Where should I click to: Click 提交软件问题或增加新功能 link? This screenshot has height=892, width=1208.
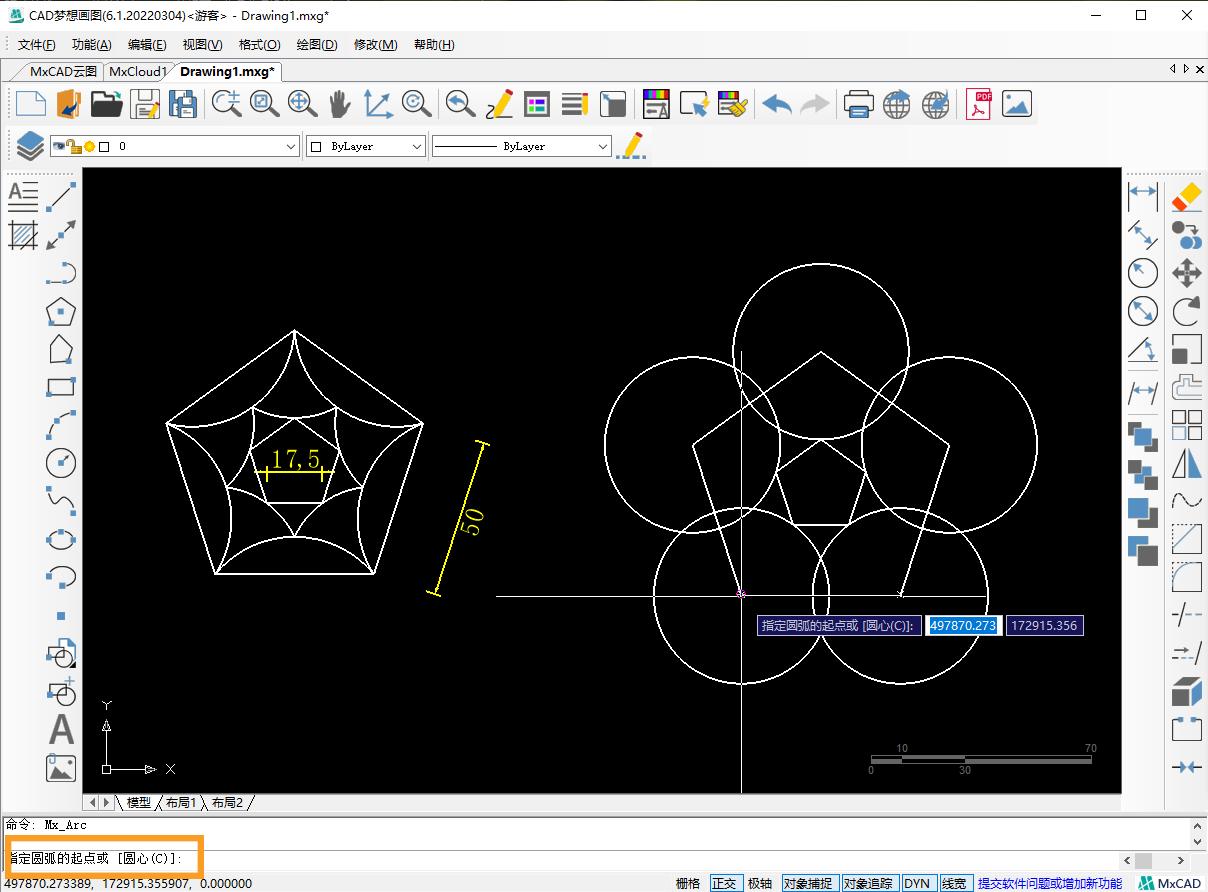coord(1049,883)
